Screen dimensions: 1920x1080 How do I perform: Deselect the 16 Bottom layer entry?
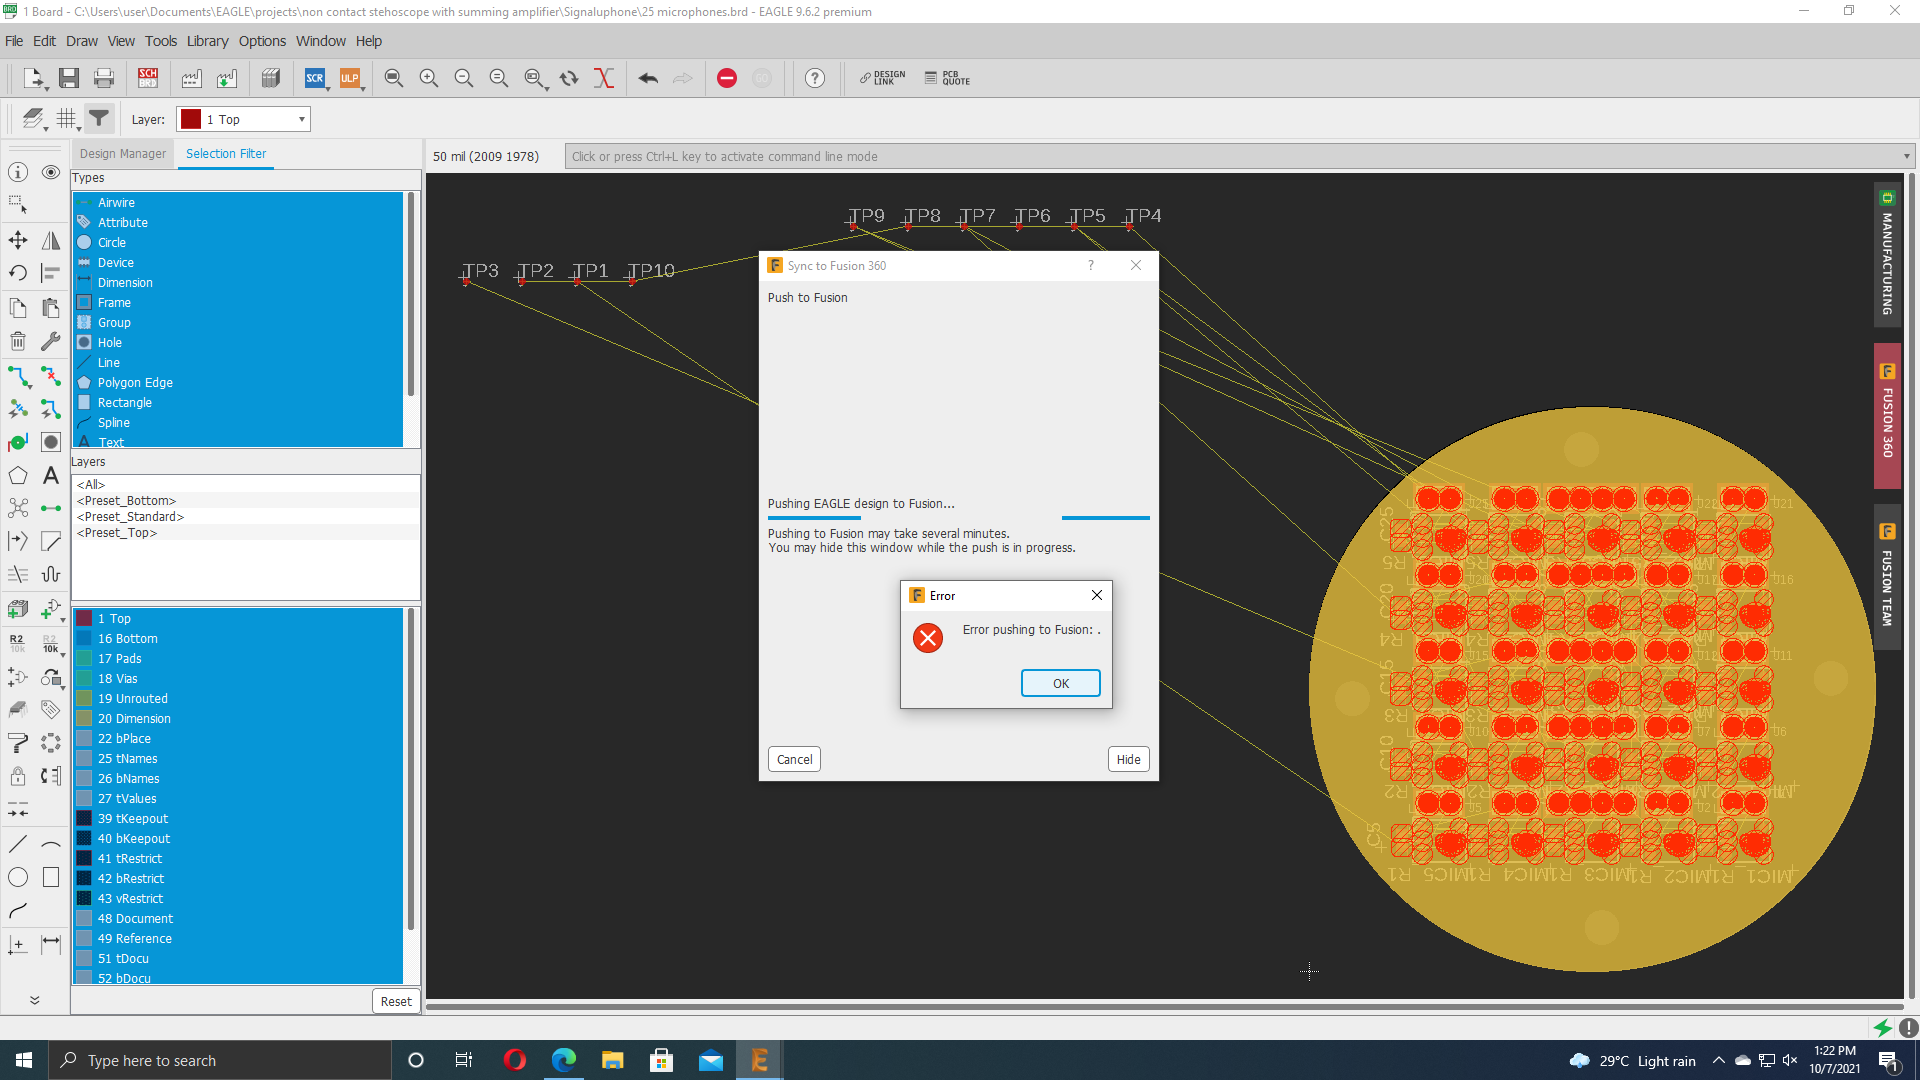click(x=130, y=638)
